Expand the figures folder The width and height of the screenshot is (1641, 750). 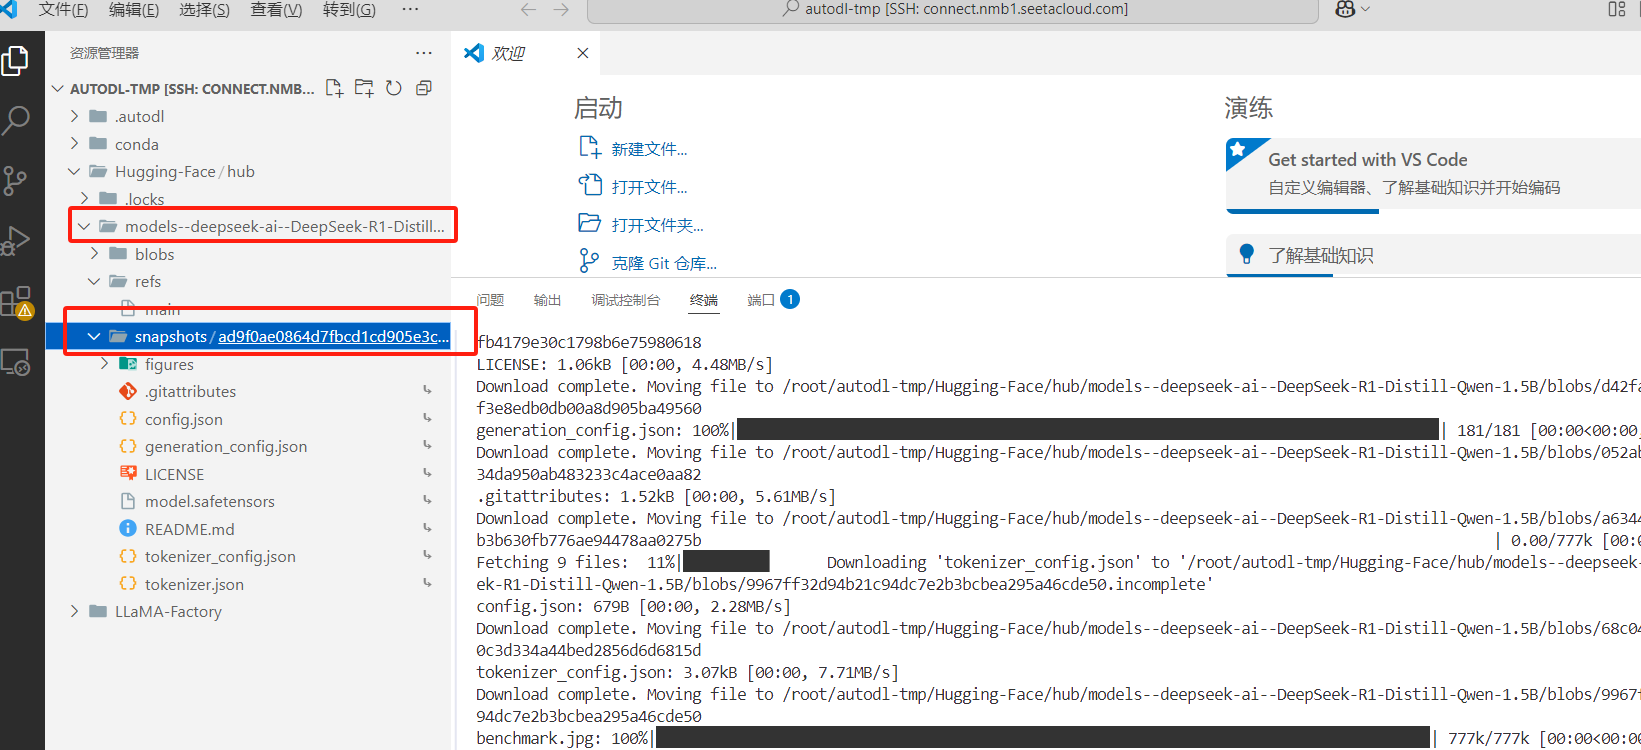click(x=104, y=364)
